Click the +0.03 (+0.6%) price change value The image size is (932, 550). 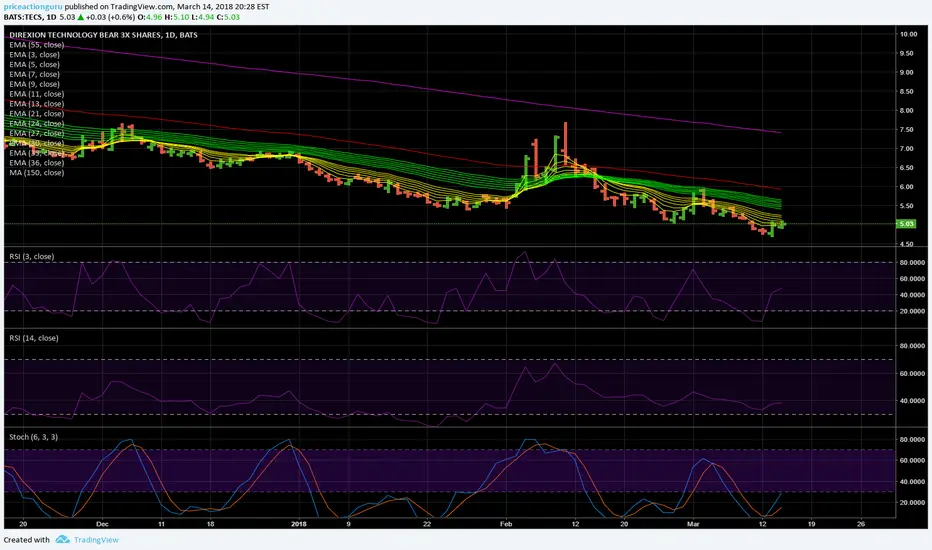click(x=111, y=17)
